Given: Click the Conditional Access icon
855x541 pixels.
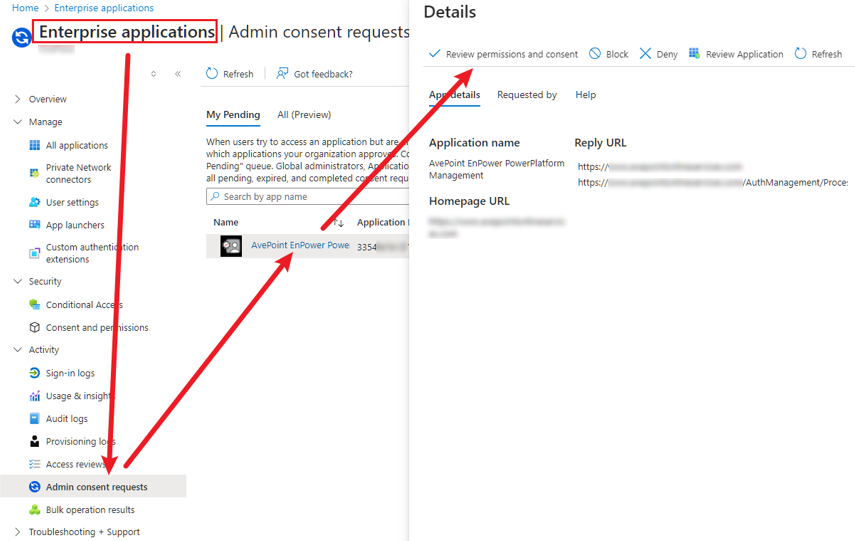Looking at the screenshot, I should [x=34, y=304].
